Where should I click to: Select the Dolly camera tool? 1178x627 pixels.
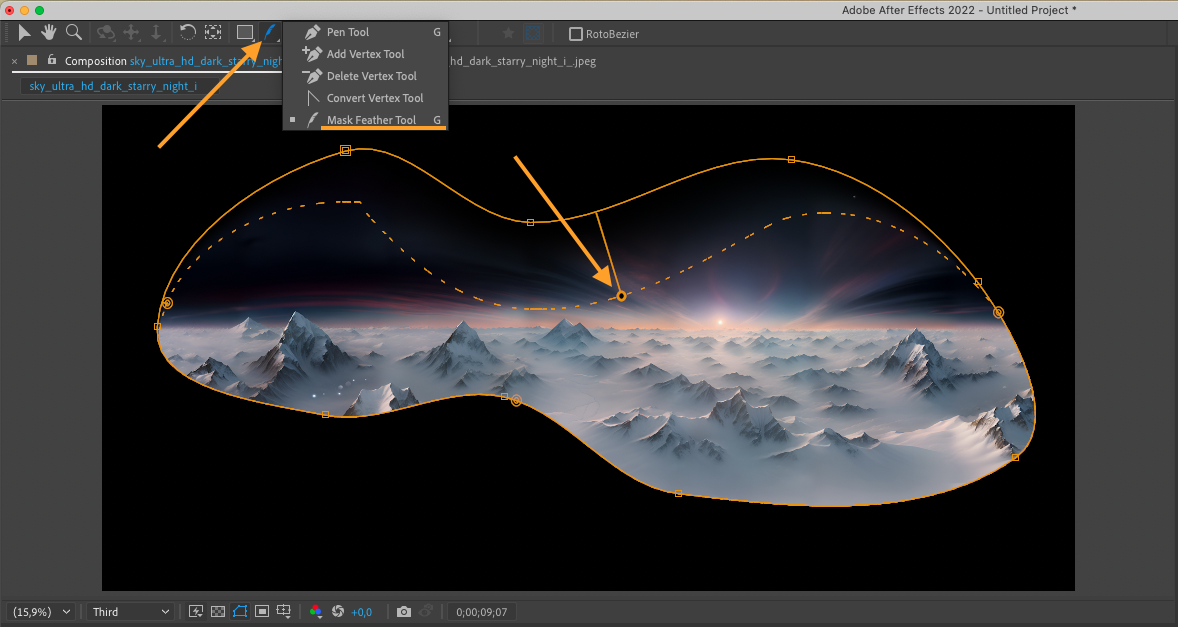click(x=156, y=32)
